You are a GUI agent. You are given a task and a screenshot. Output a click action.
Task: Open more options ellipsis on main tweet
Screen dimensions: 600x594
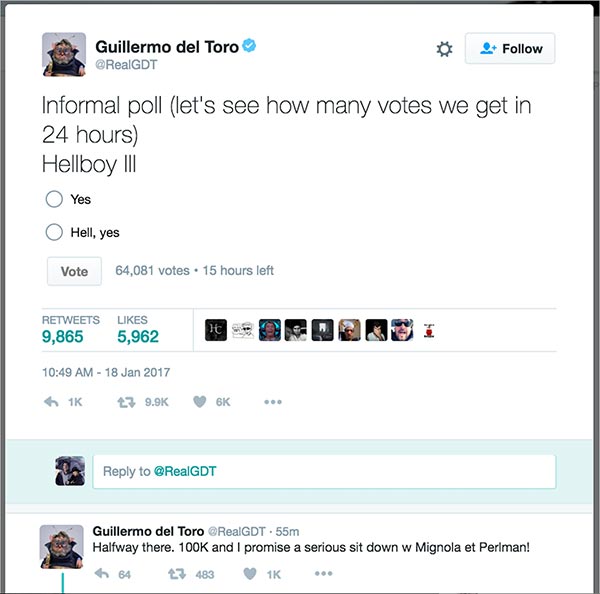(x=273, y=402)
